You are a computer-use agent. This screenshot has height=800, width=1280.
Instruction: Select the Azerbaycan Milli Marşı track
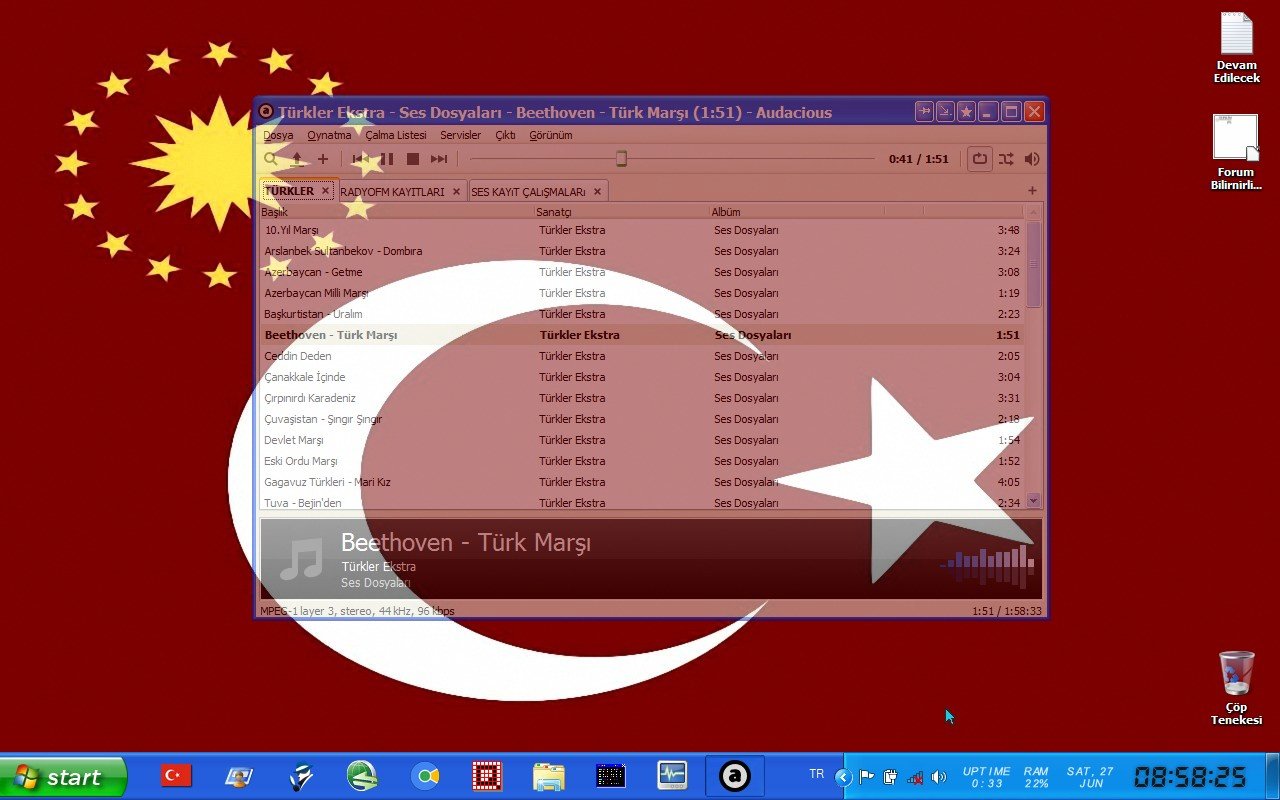click(641, 293)
